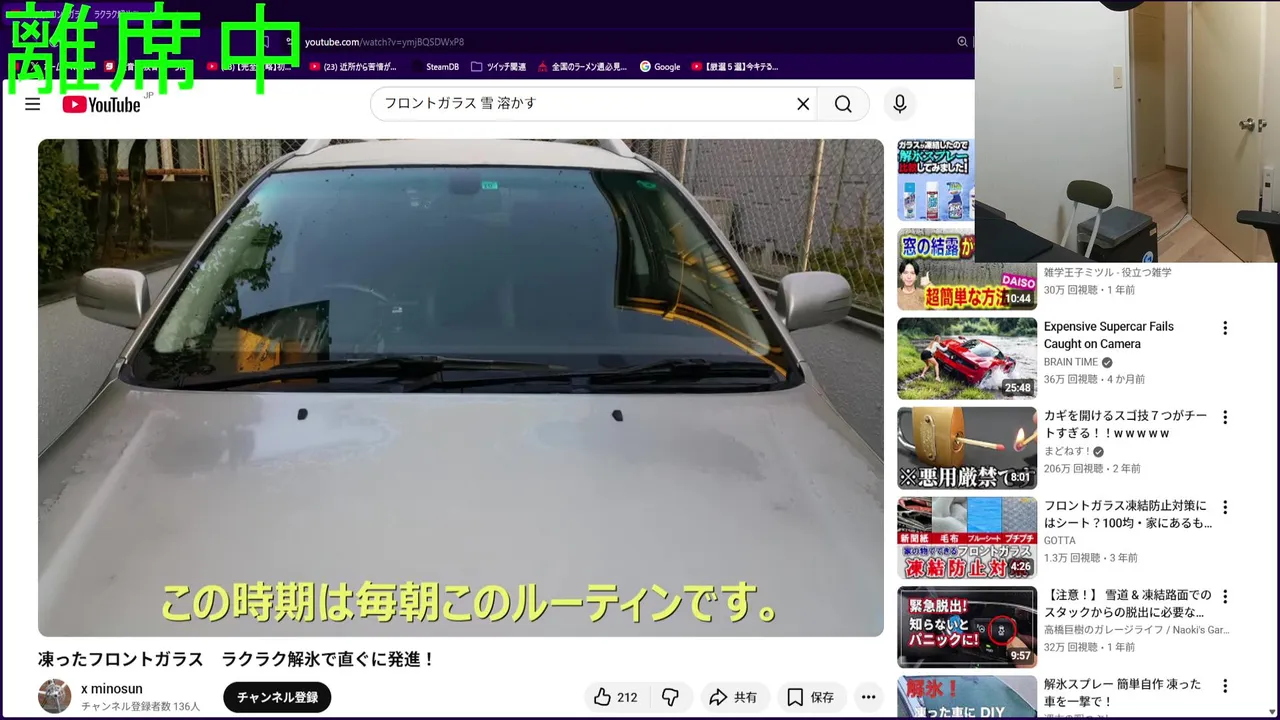Screen dimensions: 1280x720
Task: Open the 全国のラーメン bookmark
Action: (582, 67)
